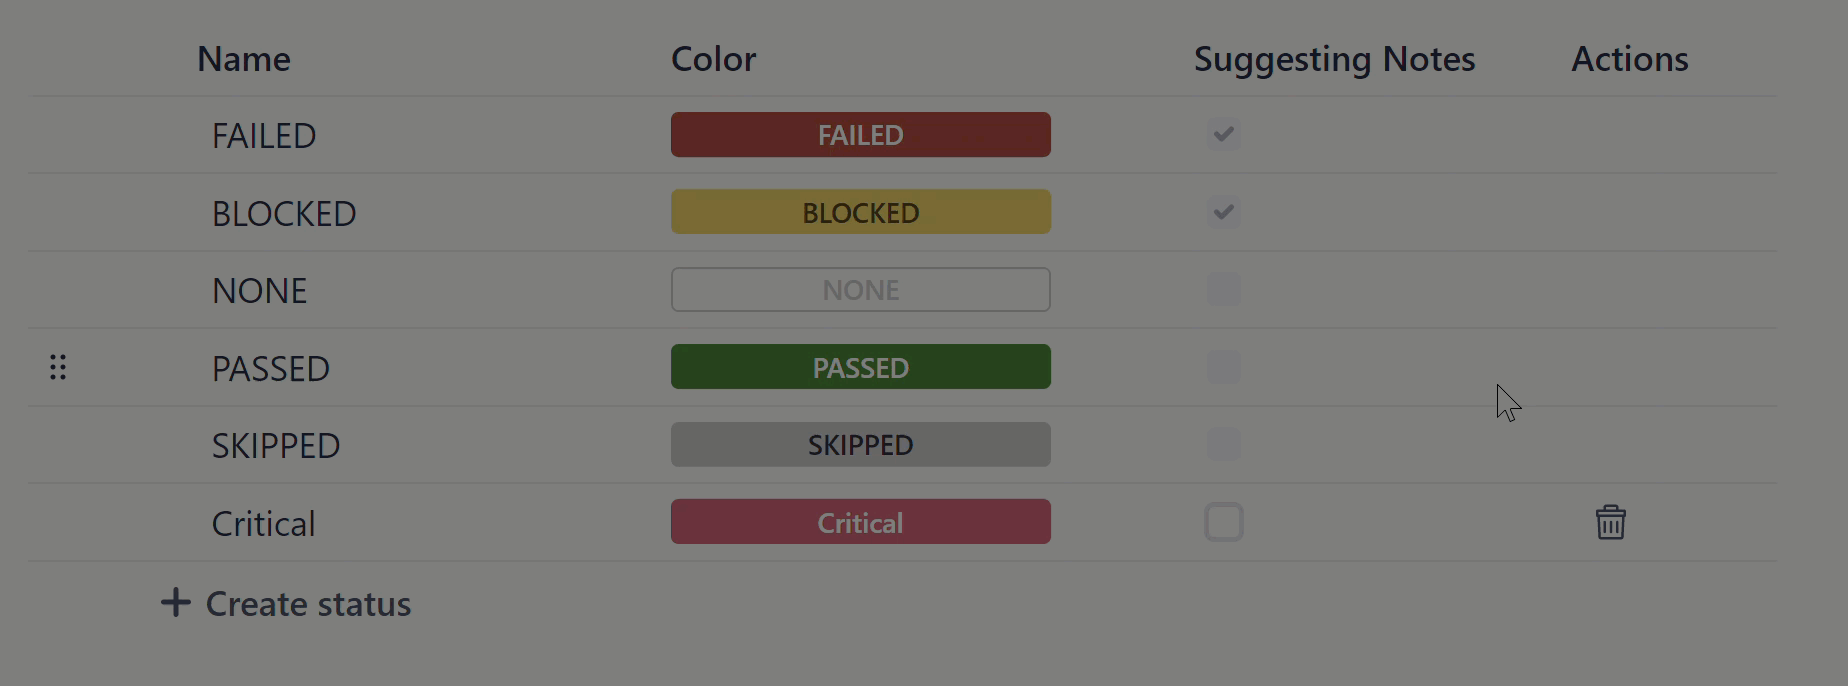Click the gray SKIPPED color badge

[860, 444]
